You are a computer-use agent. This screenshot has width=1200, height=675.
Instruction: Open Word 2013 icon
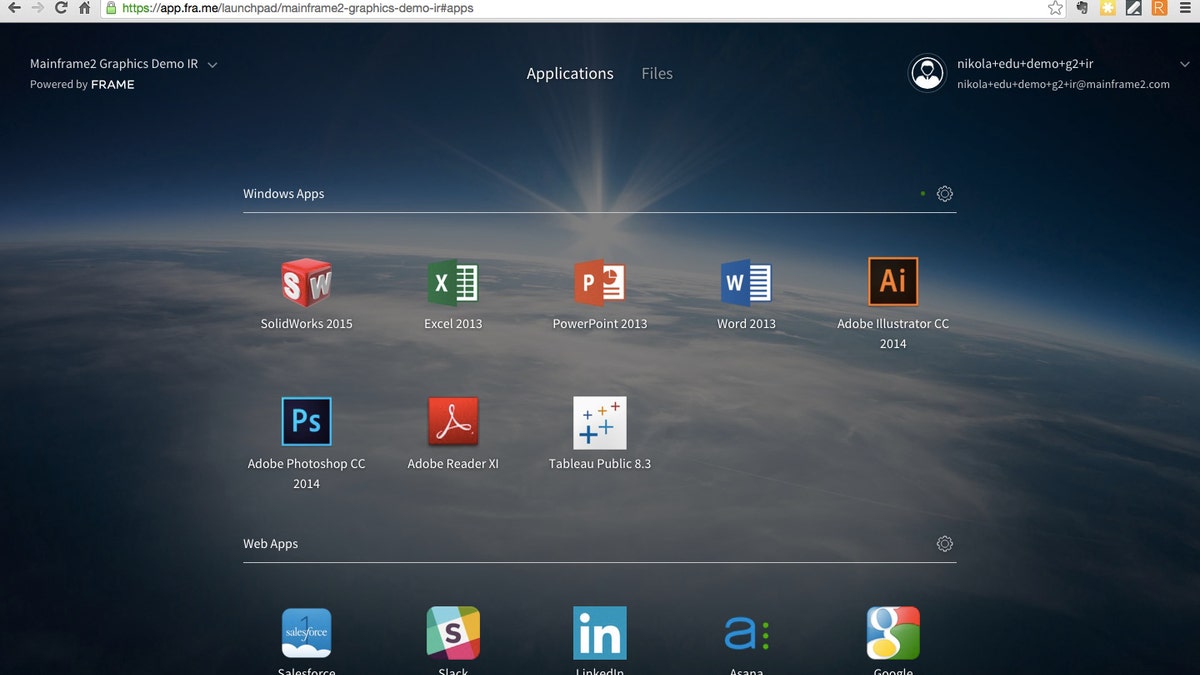click(x=746, y=282)
